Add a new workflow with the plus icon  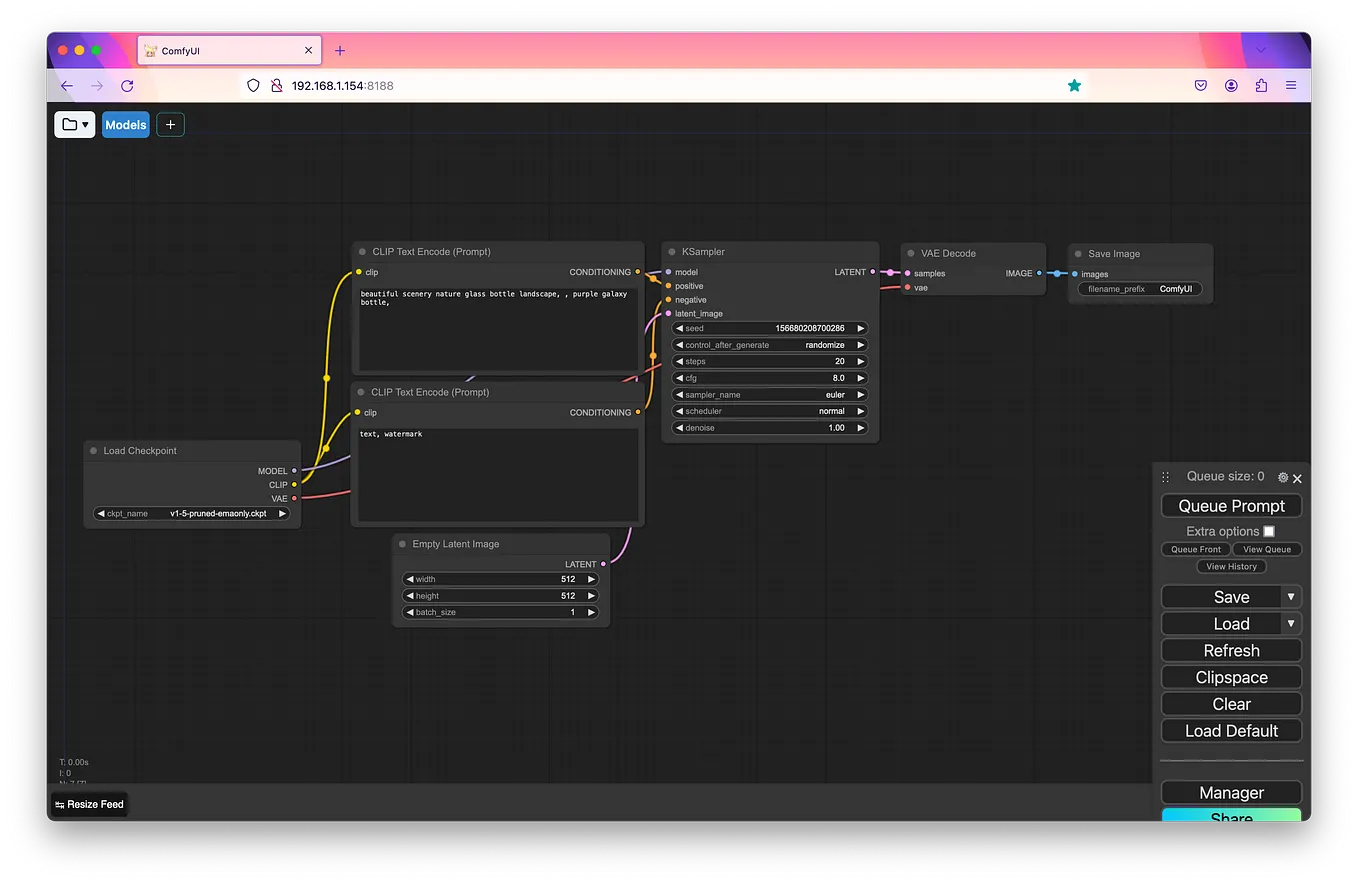click(x=170, y=124)
